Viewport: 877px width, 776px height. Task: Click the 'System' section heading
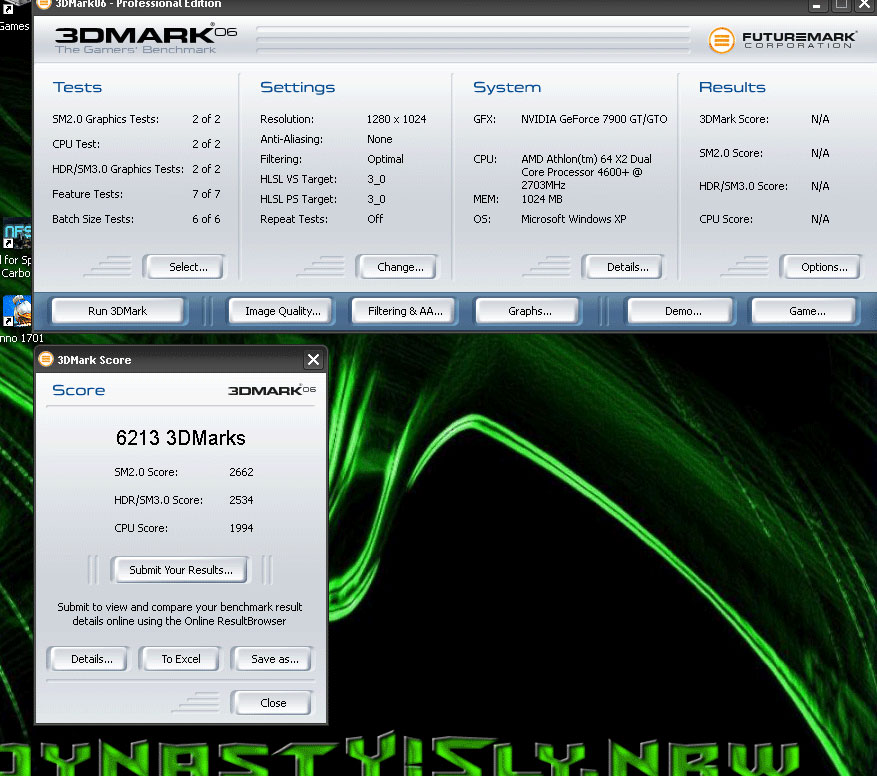click(507, 88)
